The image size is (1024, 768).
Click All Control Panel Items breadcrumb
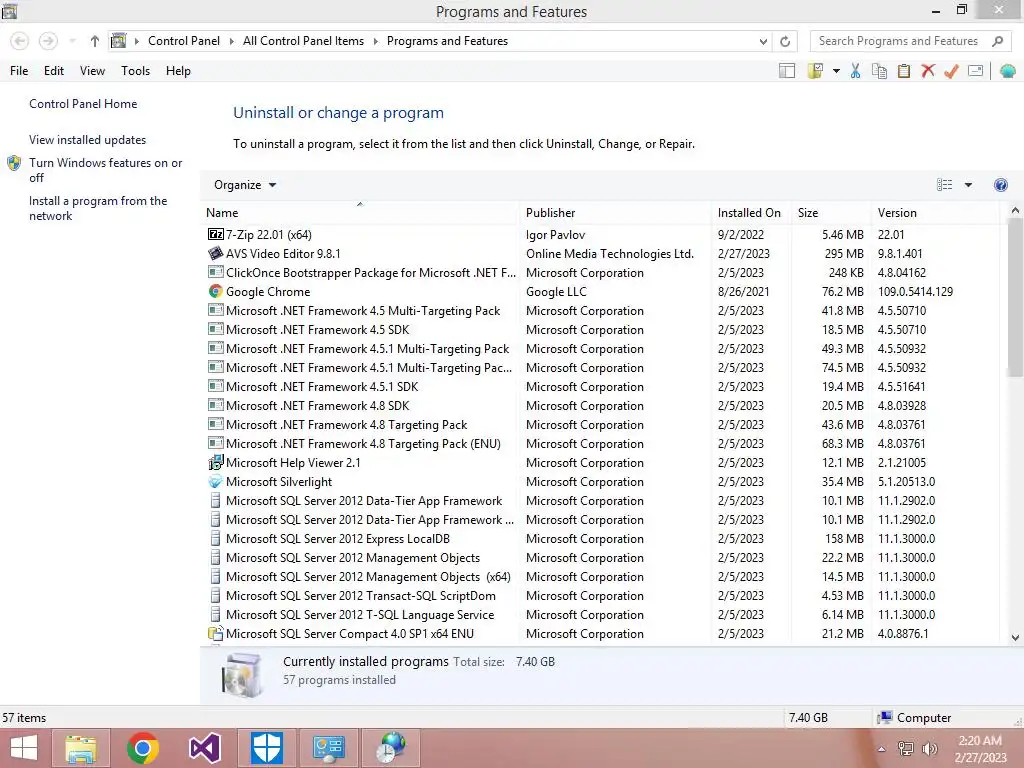coord(304,40)
